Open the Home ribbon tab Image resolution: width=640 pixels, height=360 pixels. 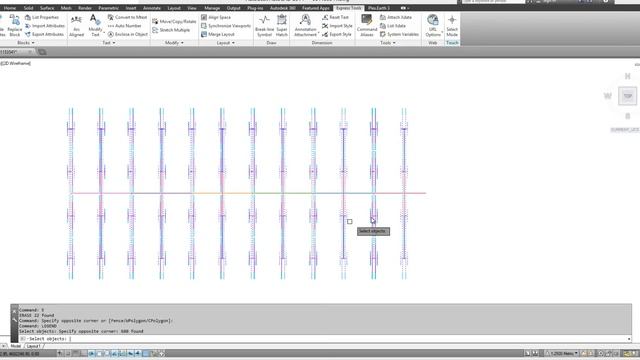pyautogui.click(x=10, y=8)
